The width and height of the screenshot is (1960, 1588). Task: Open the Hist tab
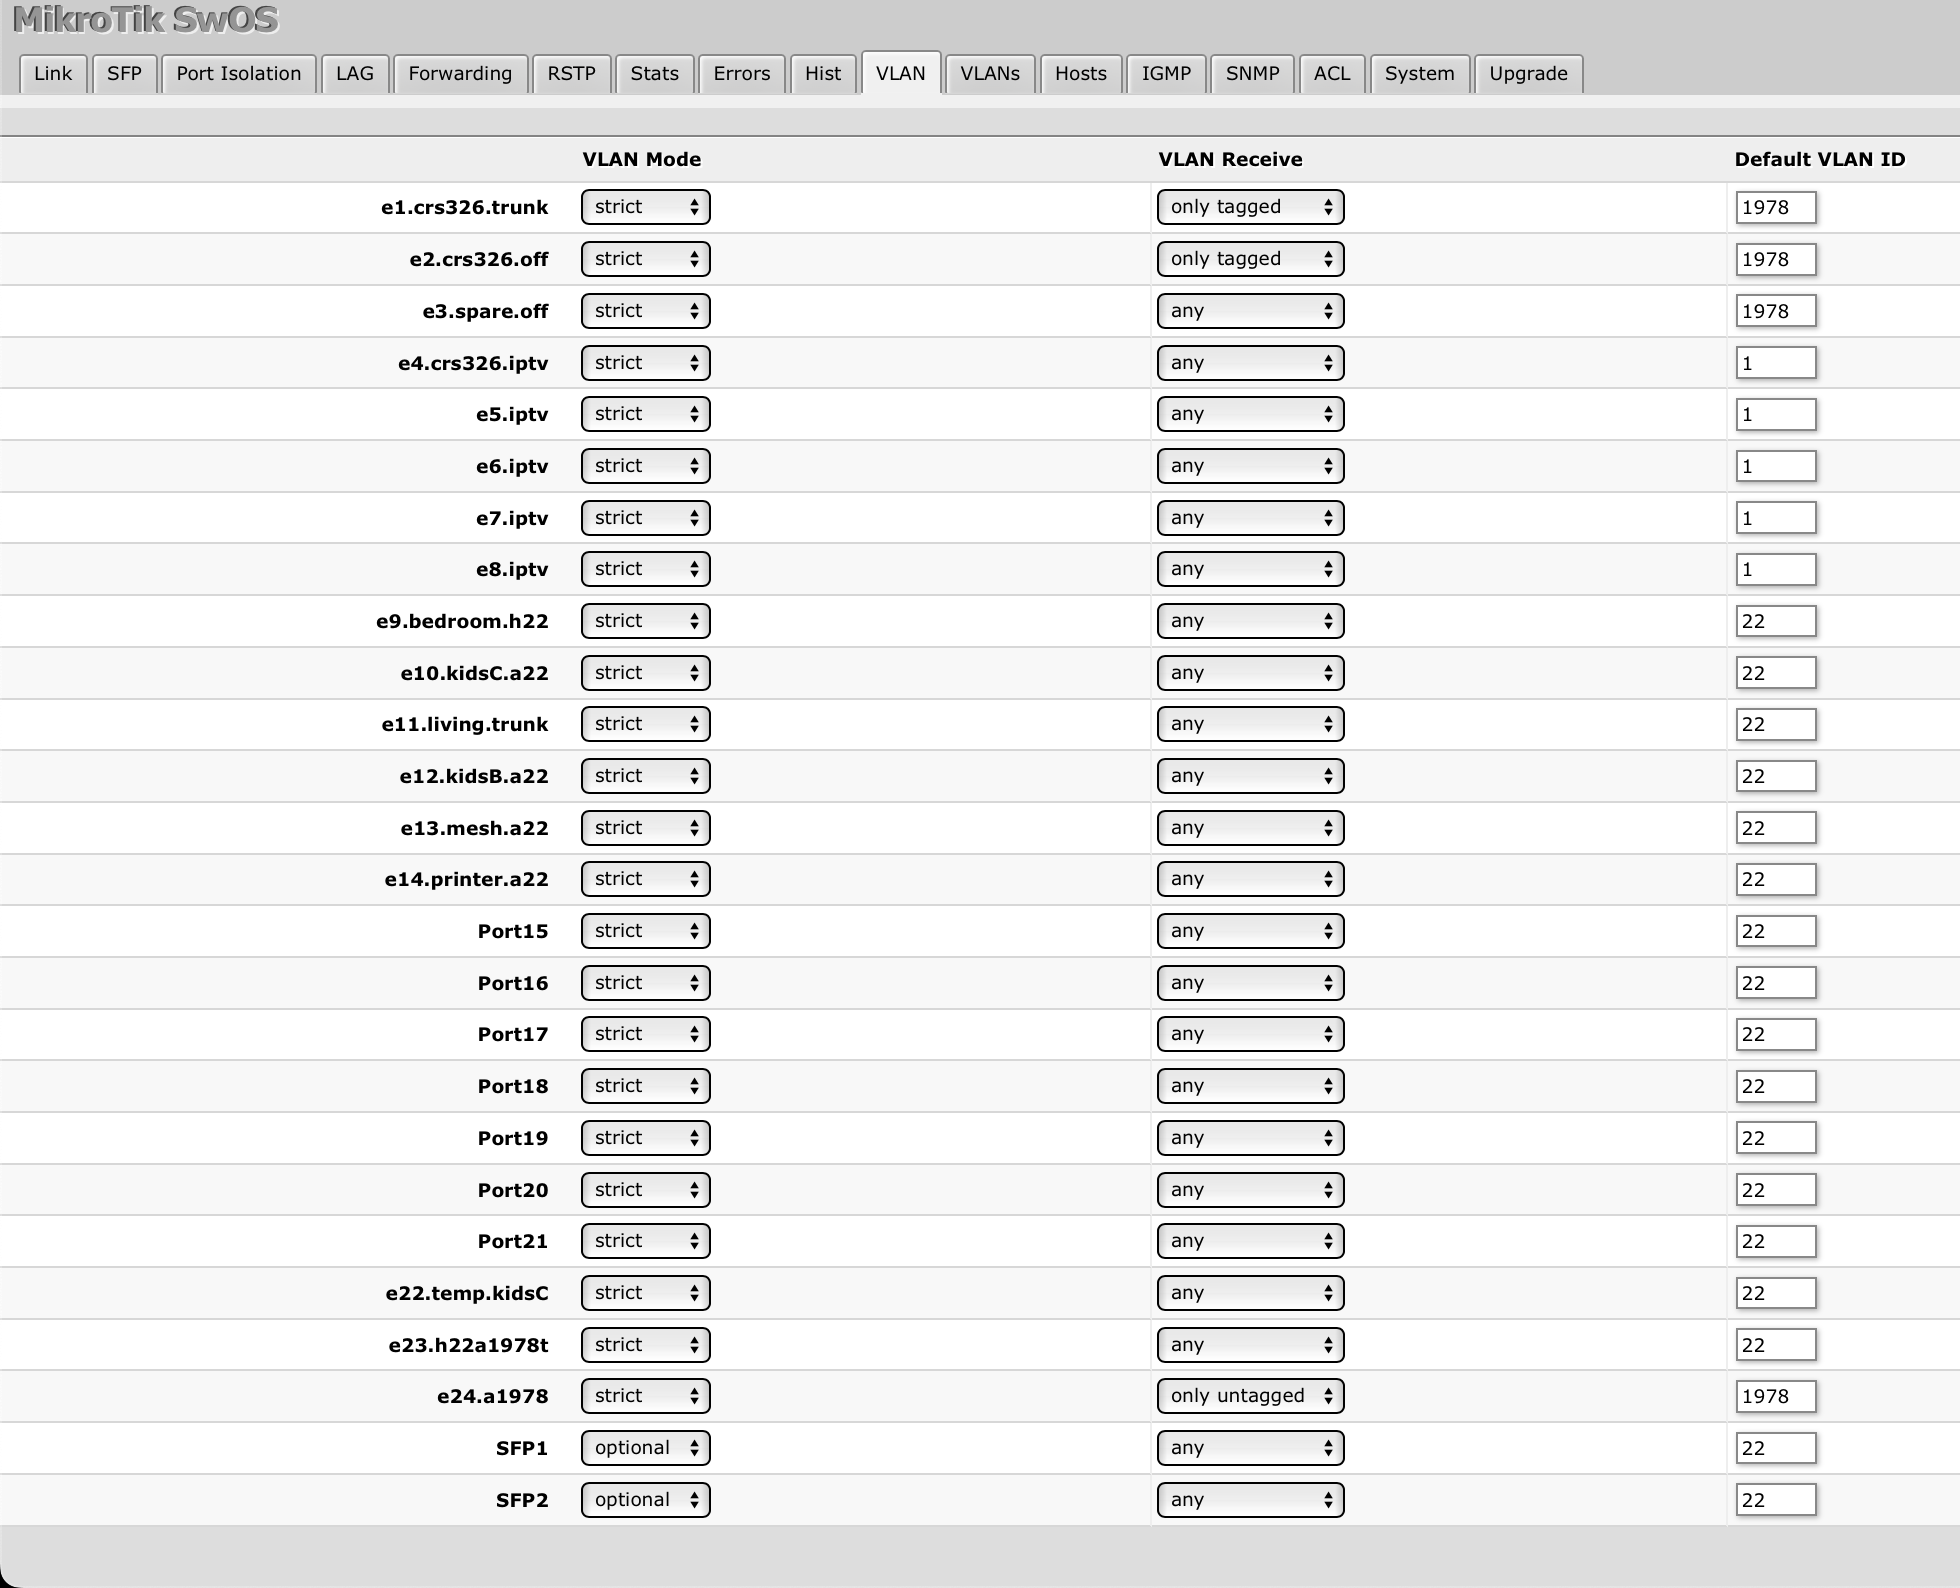click(x=823, y=74)
